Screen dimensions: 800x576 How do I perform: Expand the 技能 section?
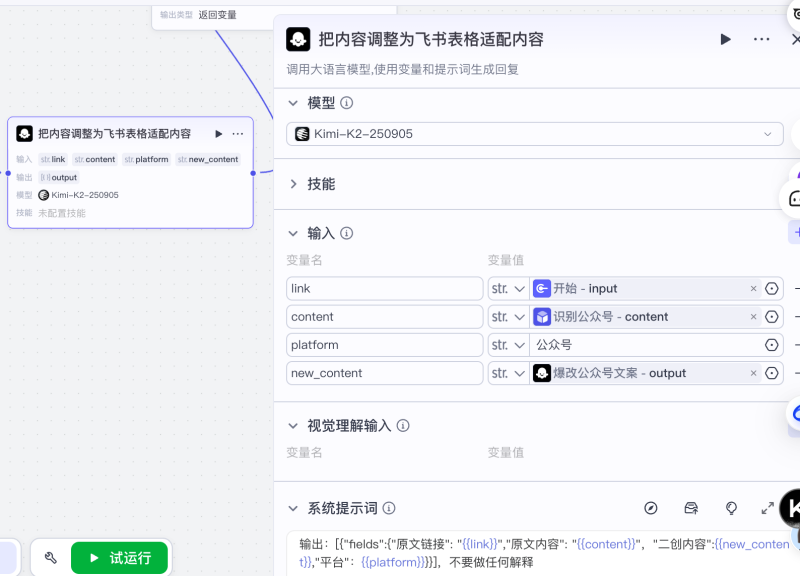292,183
